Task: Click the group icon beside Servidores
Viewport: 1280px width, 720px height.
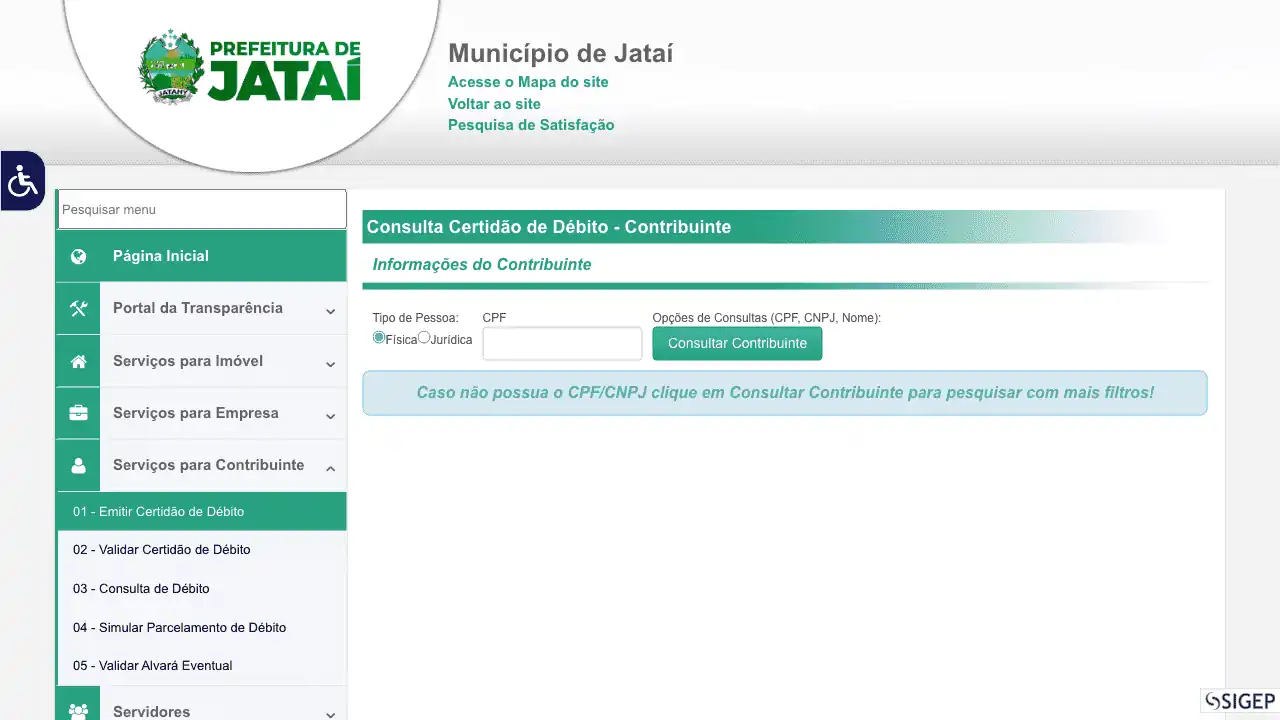Action: tap(78, 711)
